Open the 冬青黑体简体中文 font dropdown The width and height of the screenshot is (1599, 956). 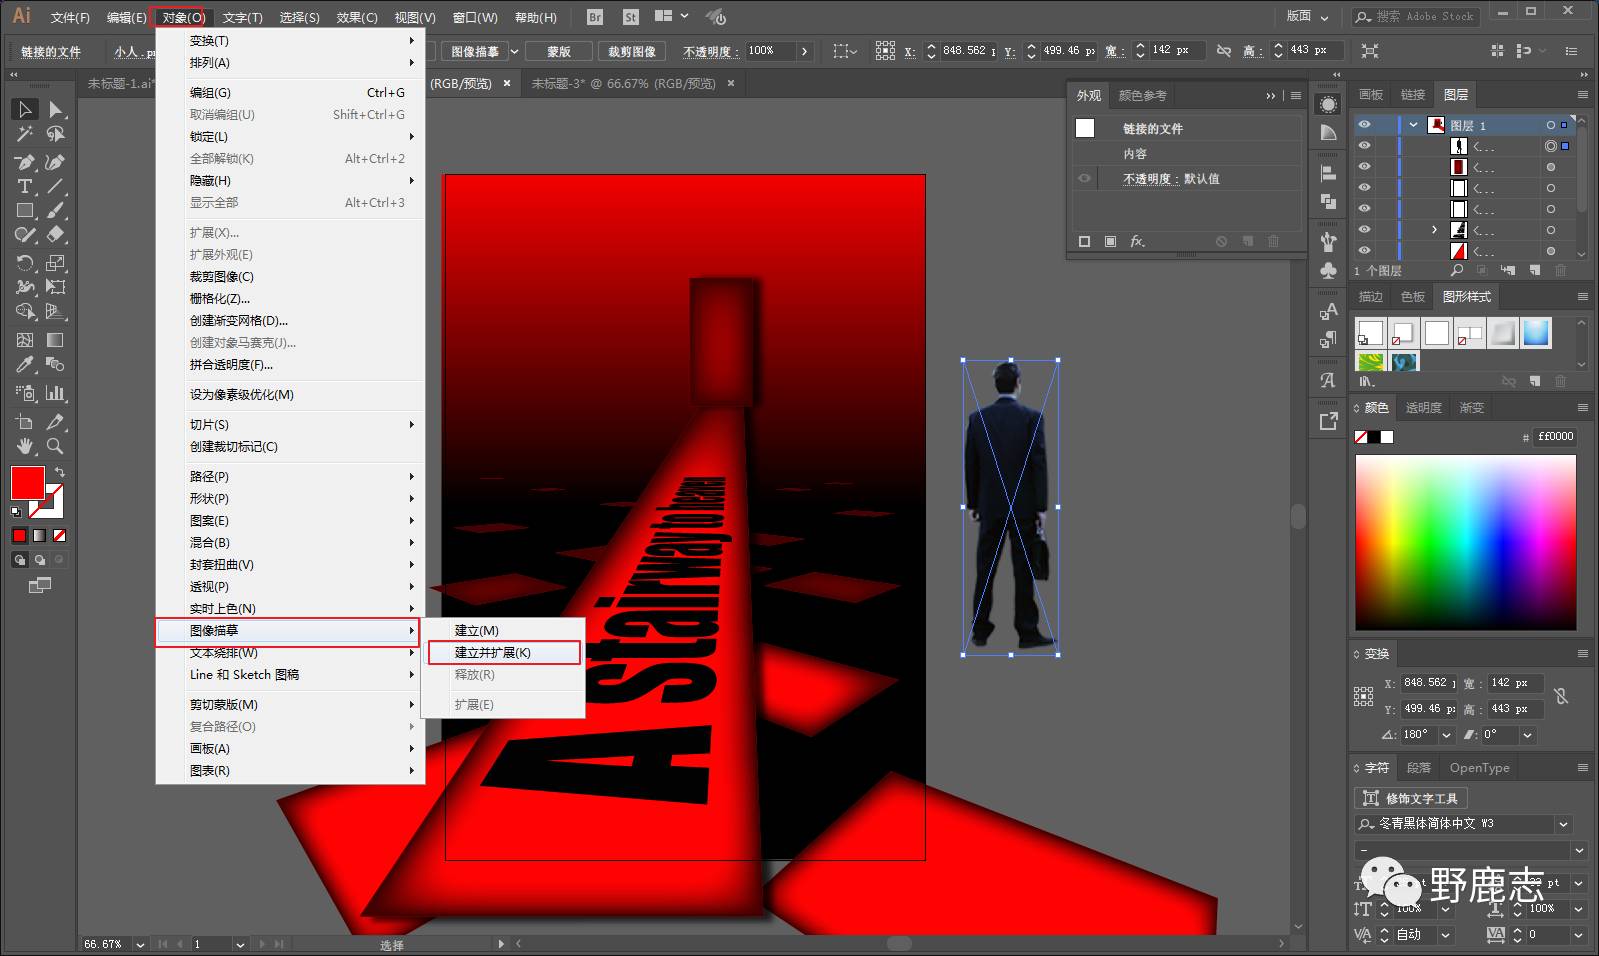point(1563,824)
